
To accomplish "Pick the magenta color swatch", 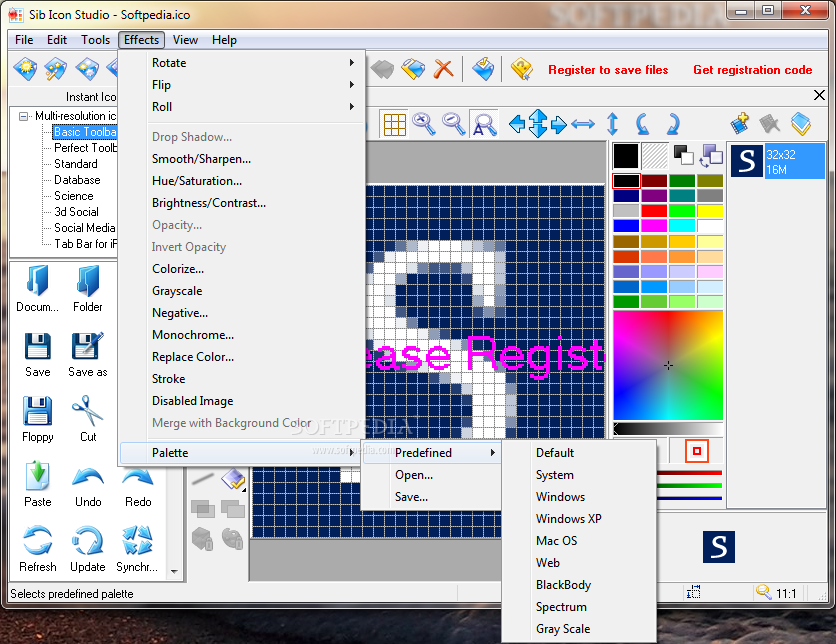I will (x=654, y=226).
